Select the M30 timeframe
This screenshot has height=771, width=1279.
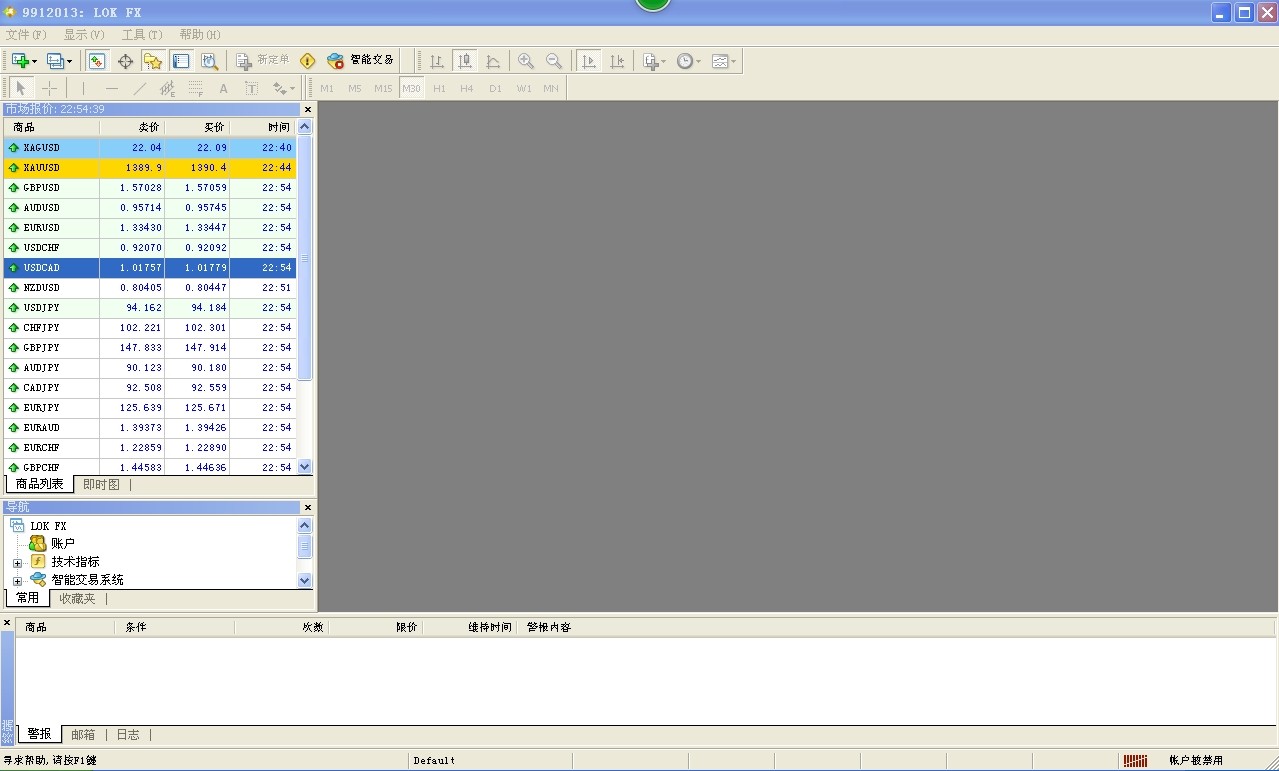(411, 88)
